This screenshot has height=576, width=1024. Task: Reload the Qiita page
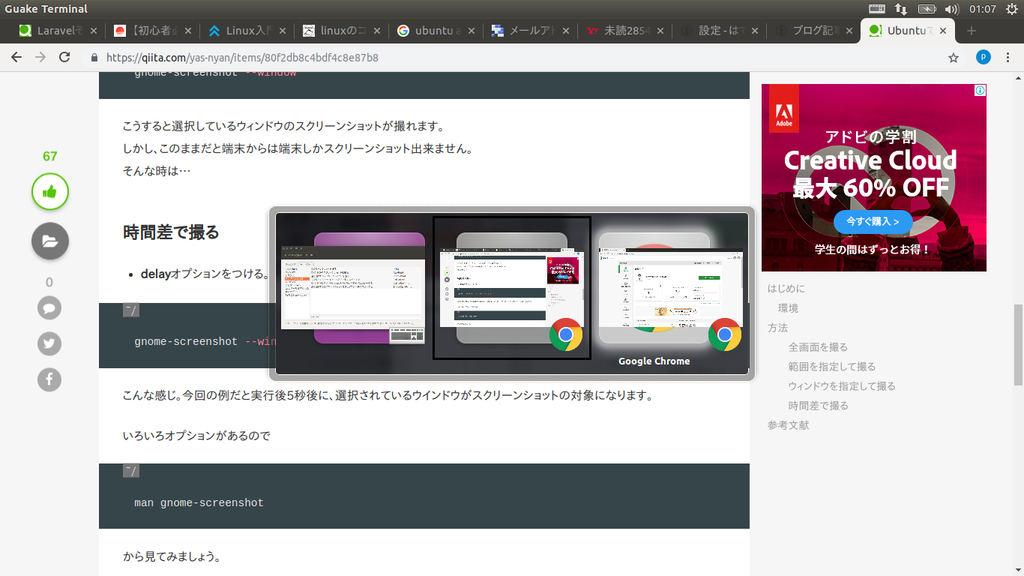pyautogui.click(x=65, y=57)
